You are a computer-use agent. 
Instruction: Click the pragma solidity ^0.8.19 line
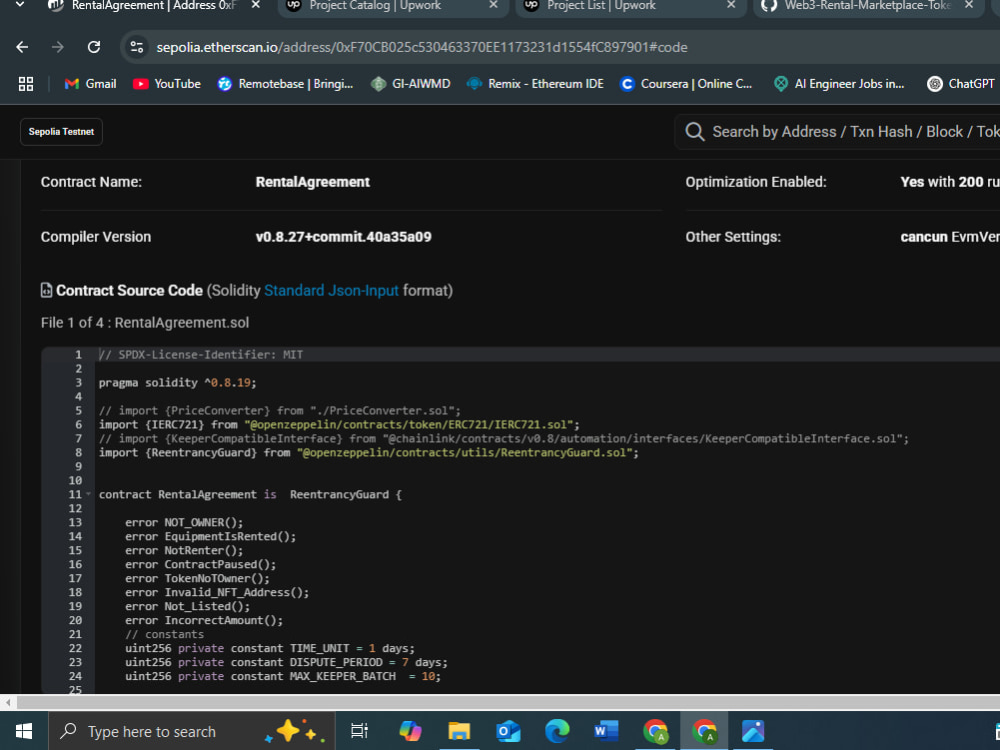click(x=177, y=383)
